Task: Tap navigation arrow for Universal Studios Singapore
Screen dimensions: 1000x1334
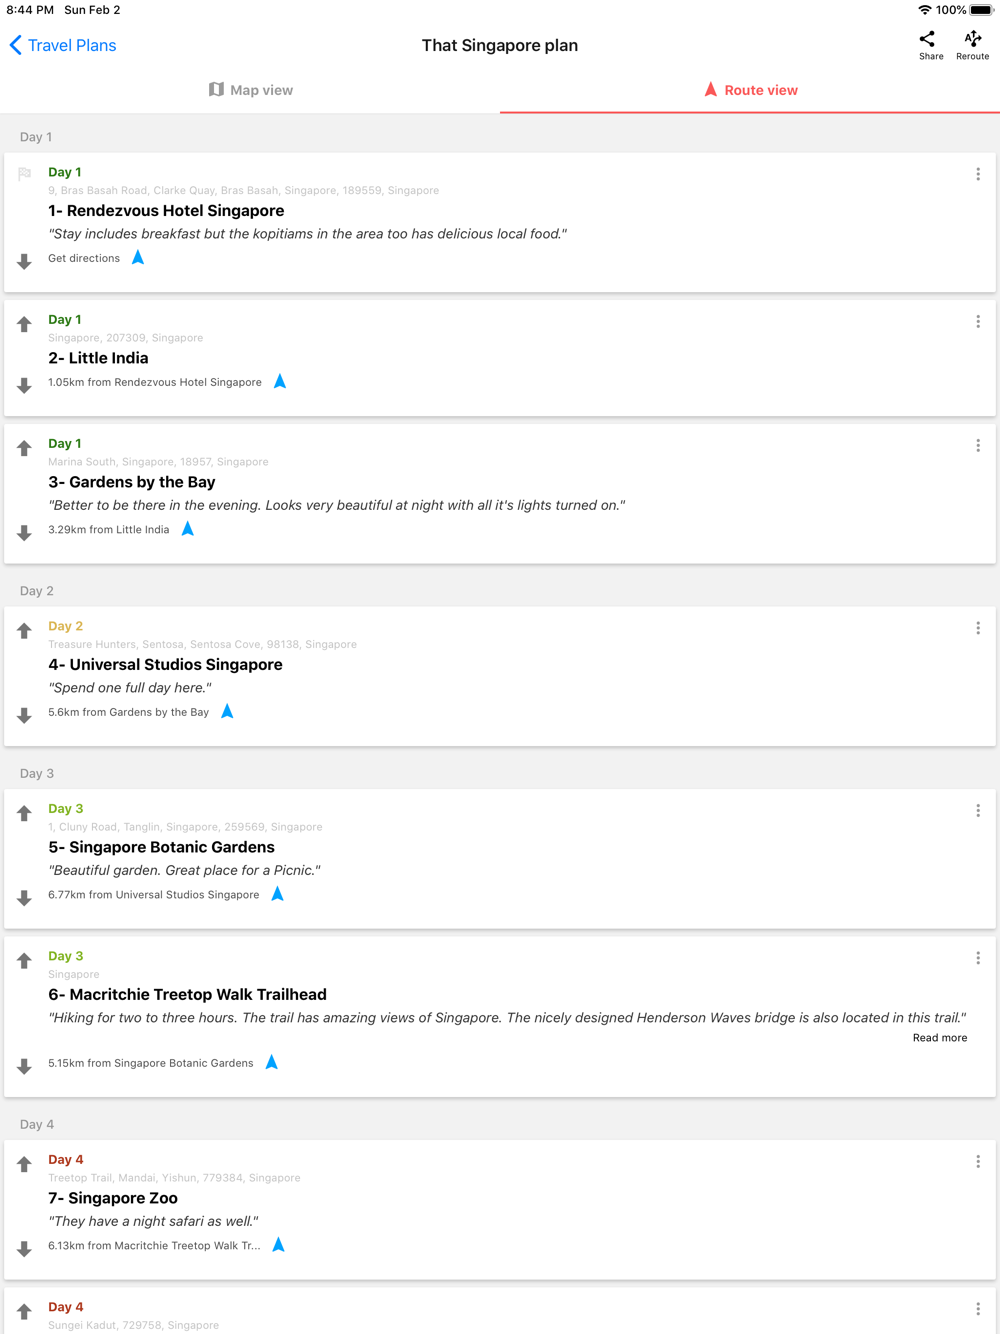Action: (x=227, y=711)
